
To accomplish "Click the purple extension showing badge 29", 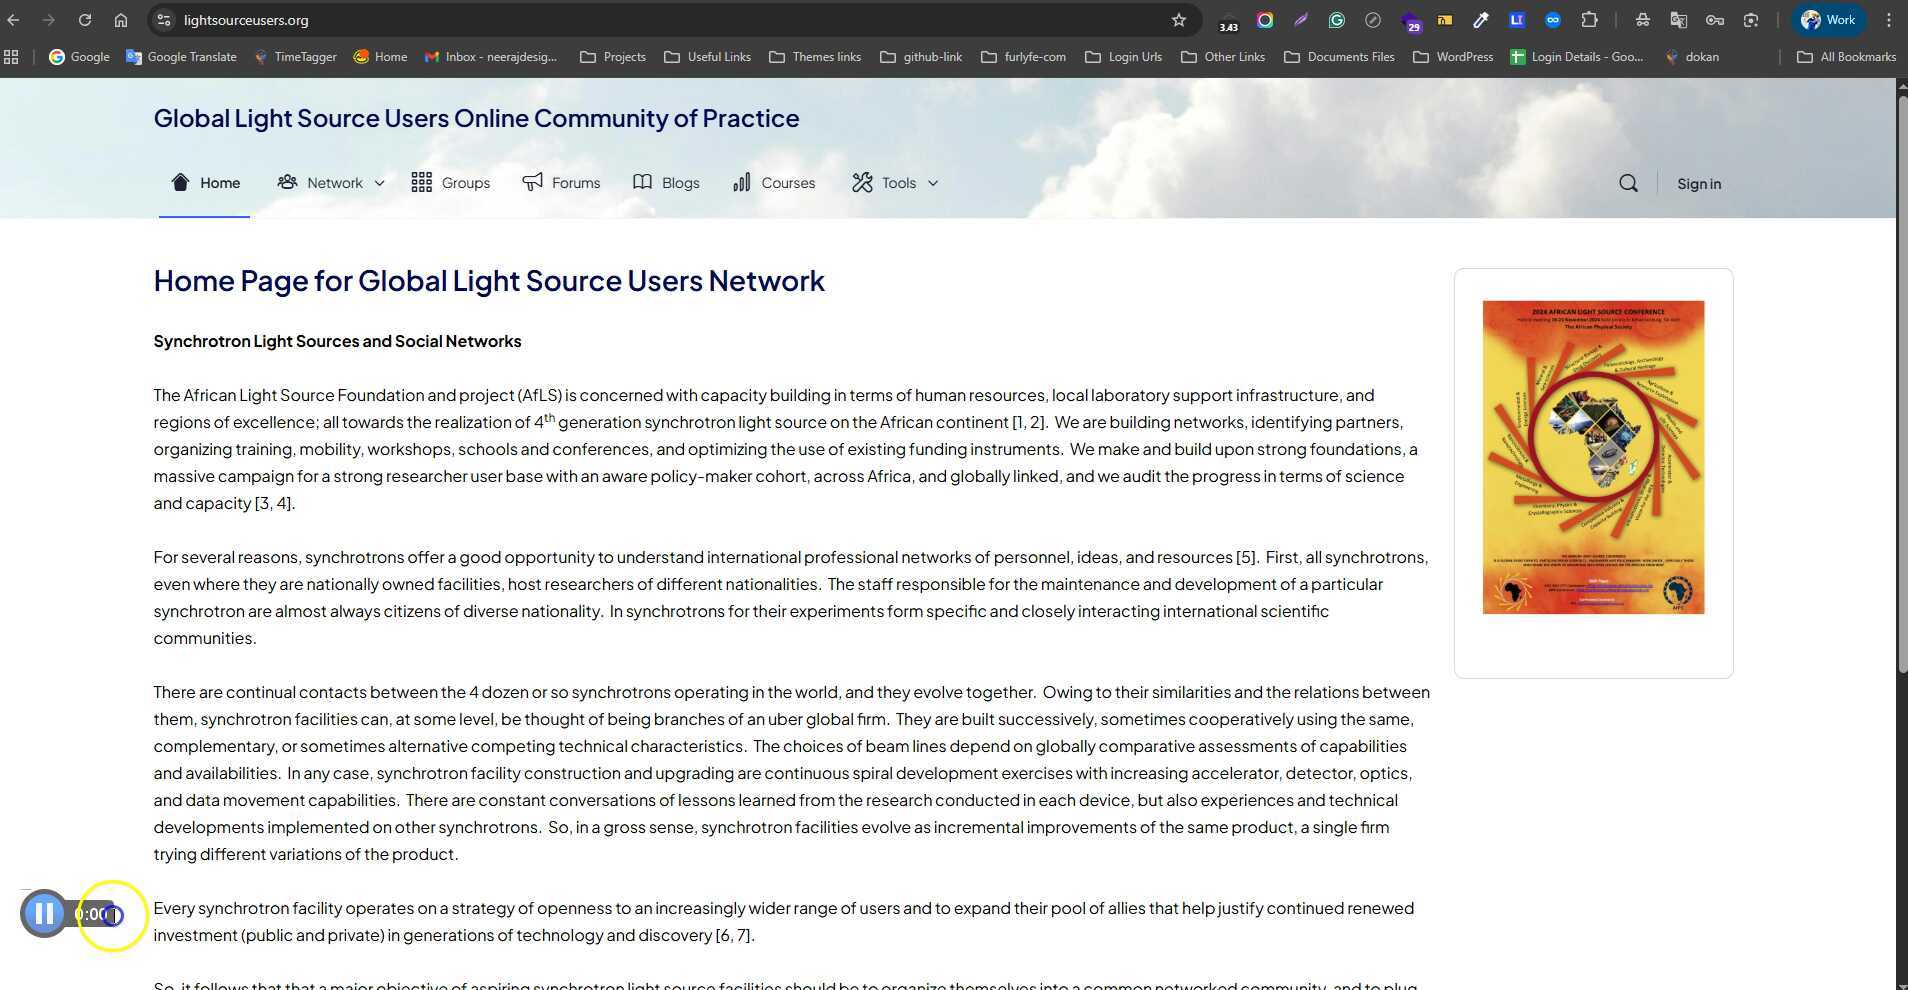I will click(1410, 21).
